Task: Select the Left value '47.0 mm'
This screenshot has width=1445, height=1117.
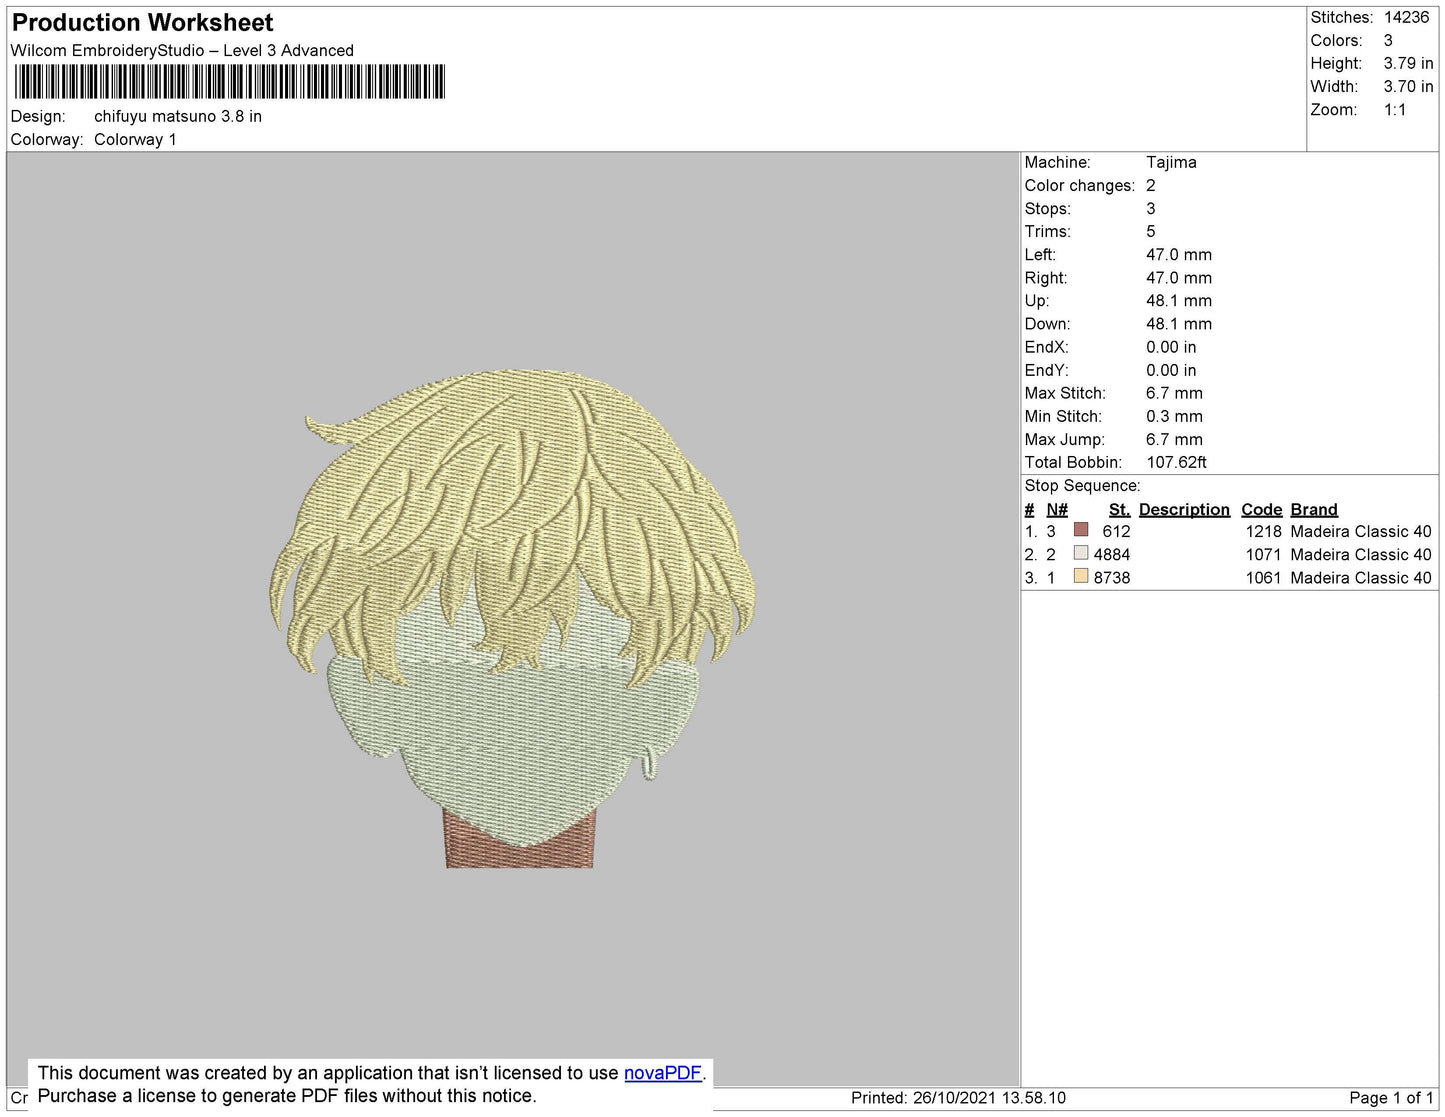Action: tap(1179, 255)
